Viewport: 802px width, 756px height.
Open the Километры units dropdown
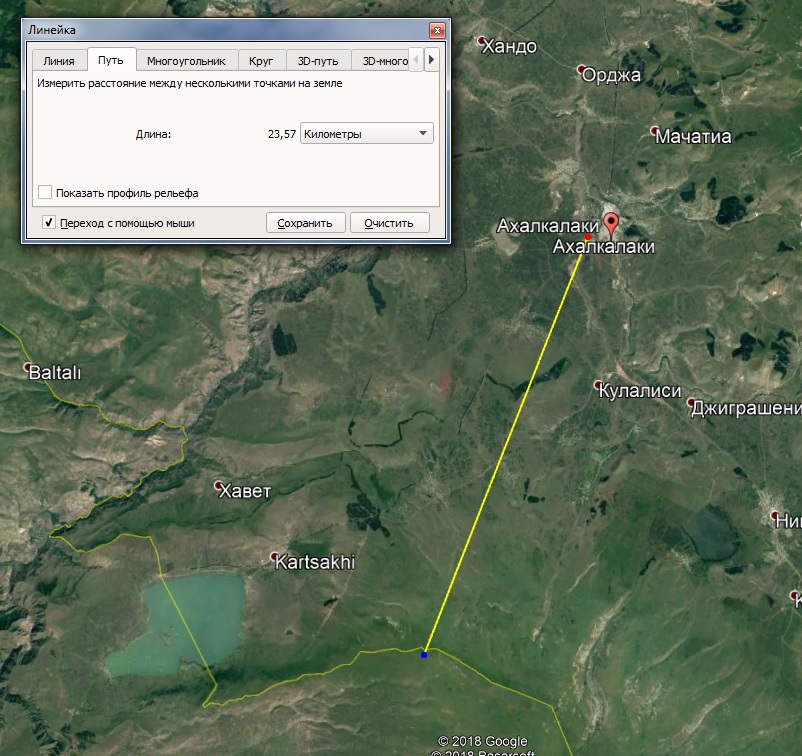367,134
